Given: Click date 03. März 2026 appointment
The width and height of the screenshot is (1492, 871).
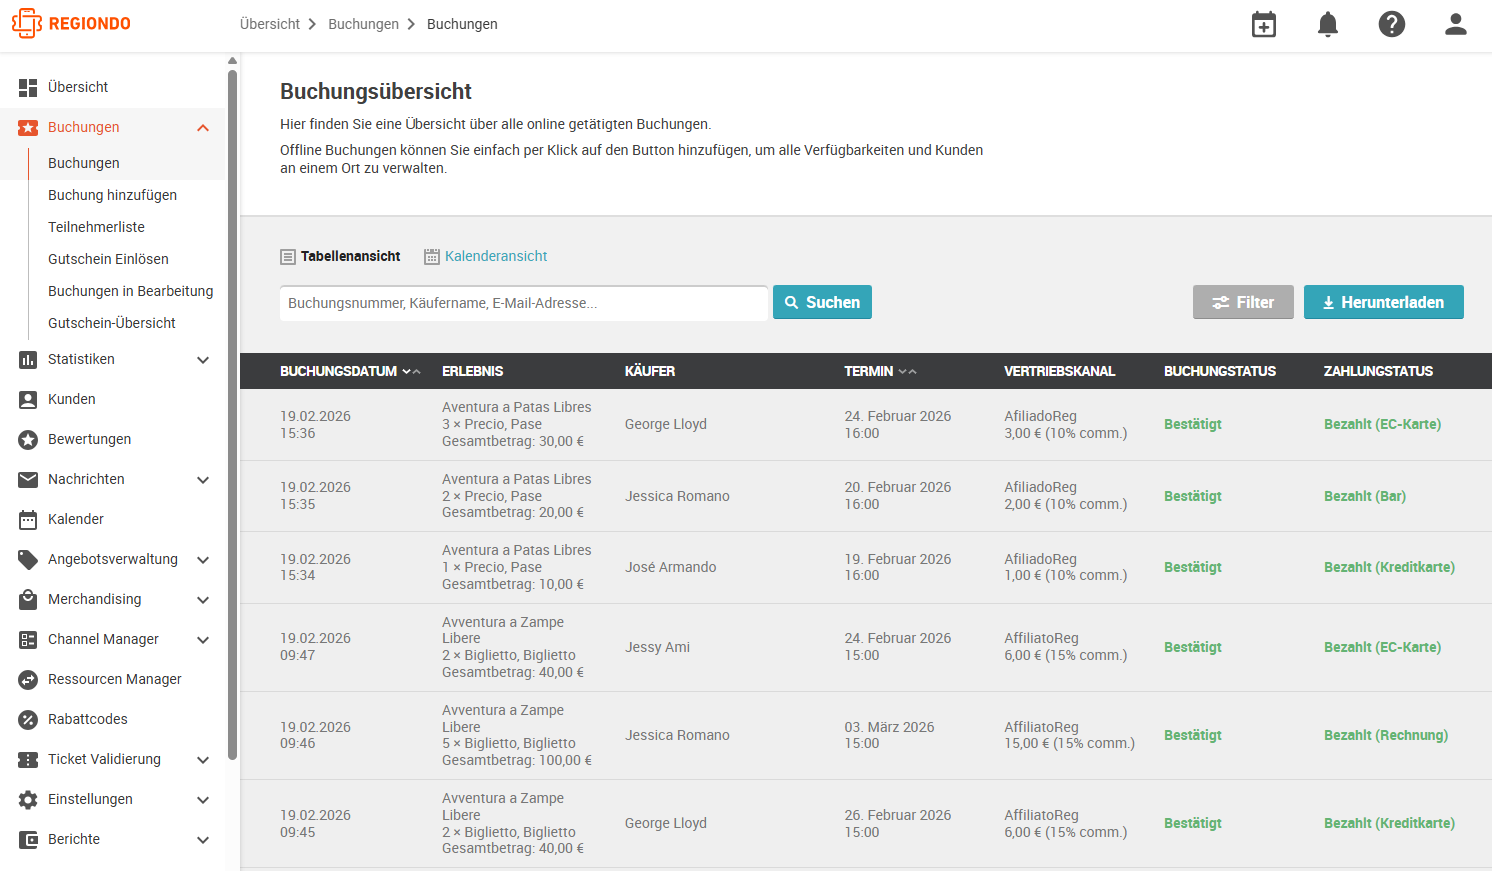Looking at the screenshot, I should click(x=889, y=727).
